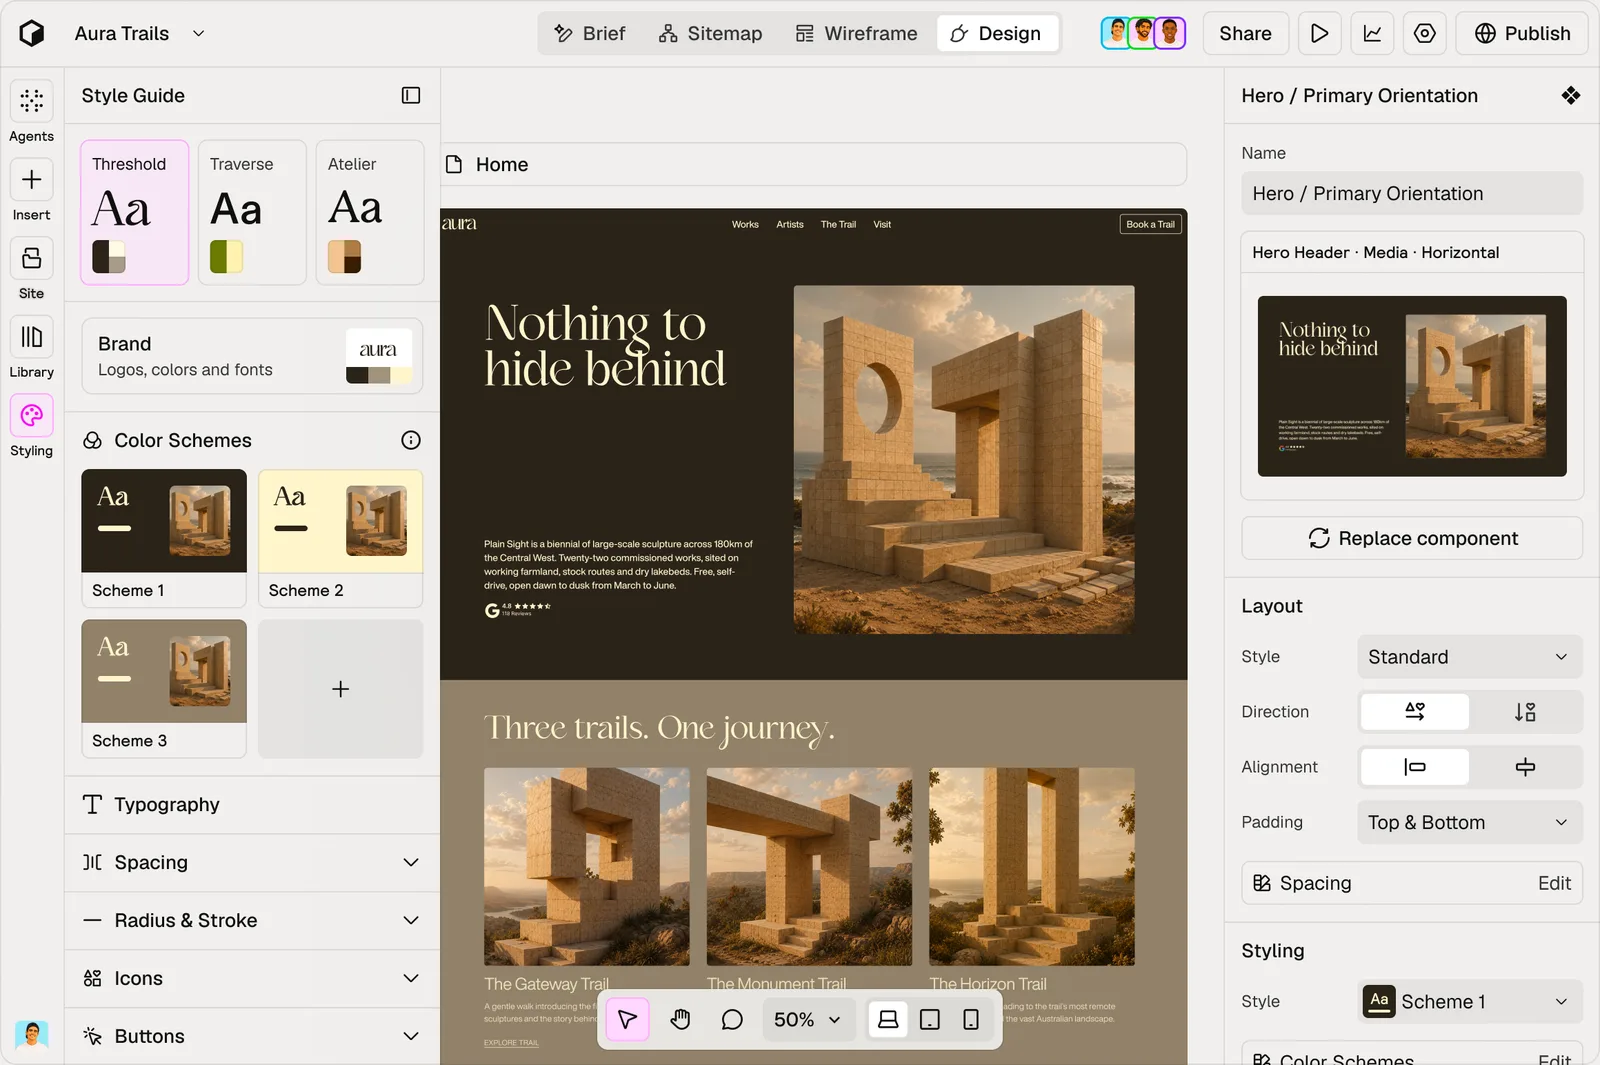Click Book a Trail on canvas
This screenshot has width=1600, height=1065.
click(x=1150, y=224)
